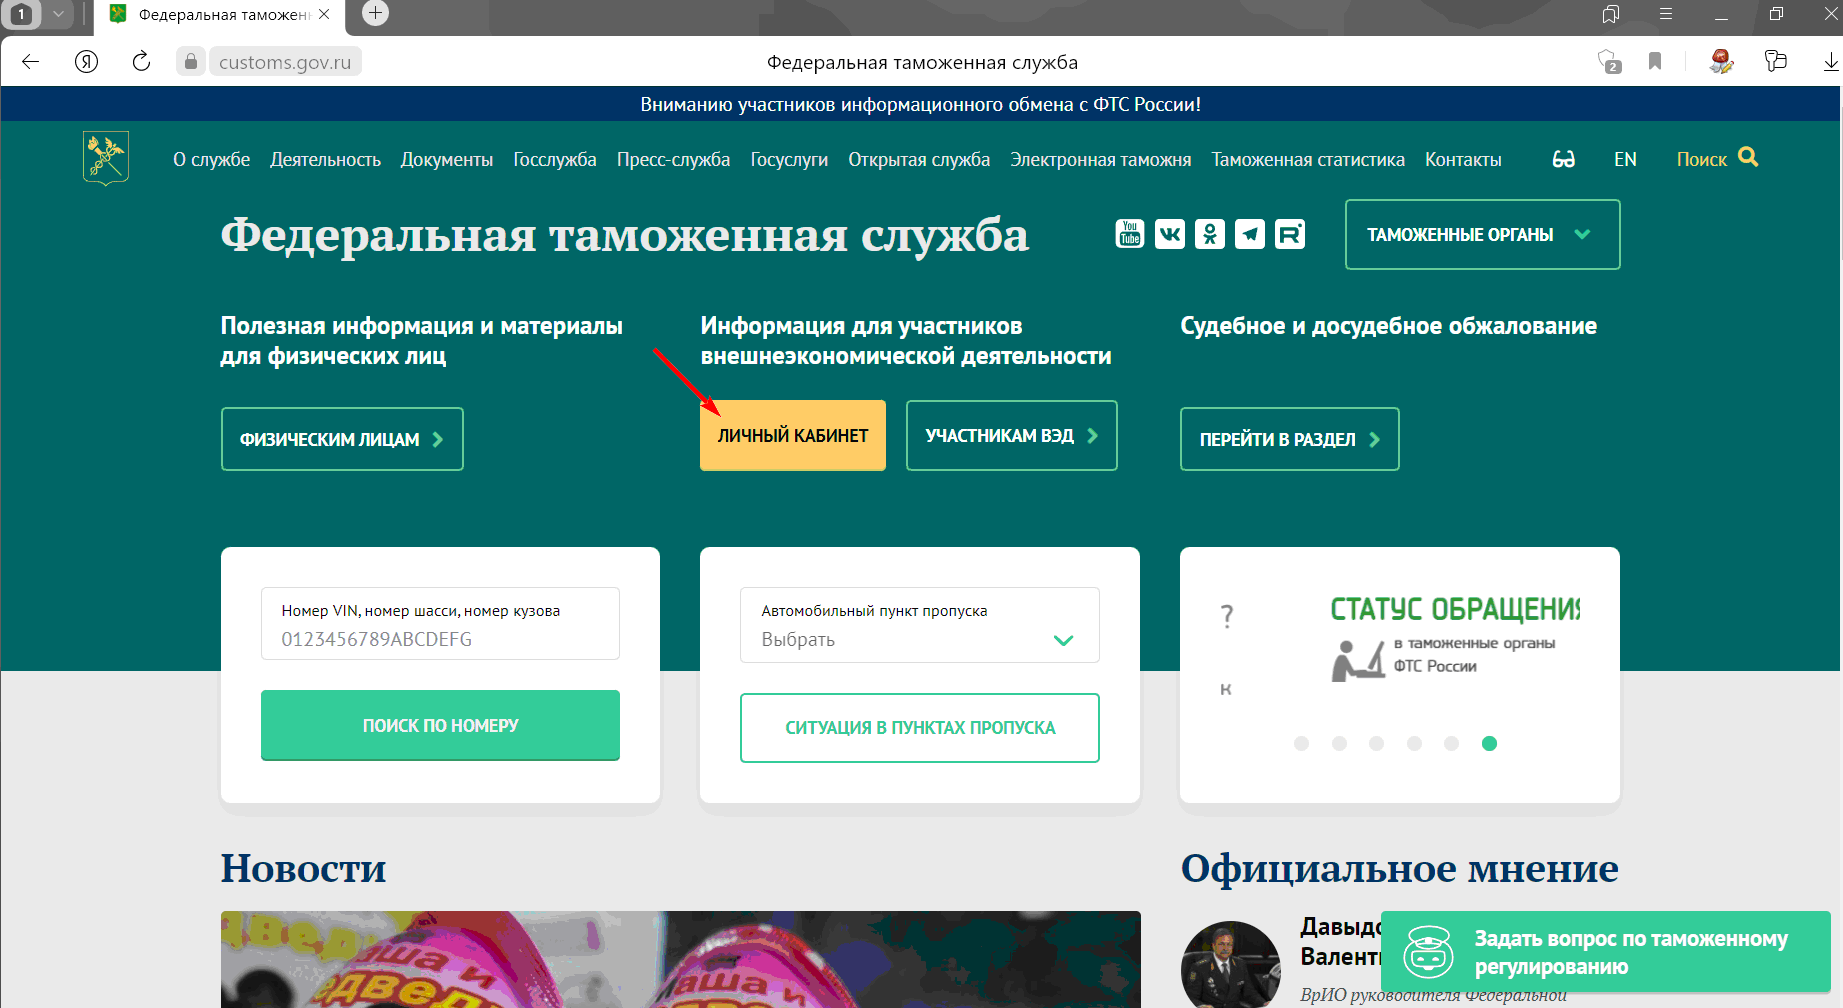
Task: Click the ПОИСК ПО НОМЕРУ button
Action: coord(440,725)
